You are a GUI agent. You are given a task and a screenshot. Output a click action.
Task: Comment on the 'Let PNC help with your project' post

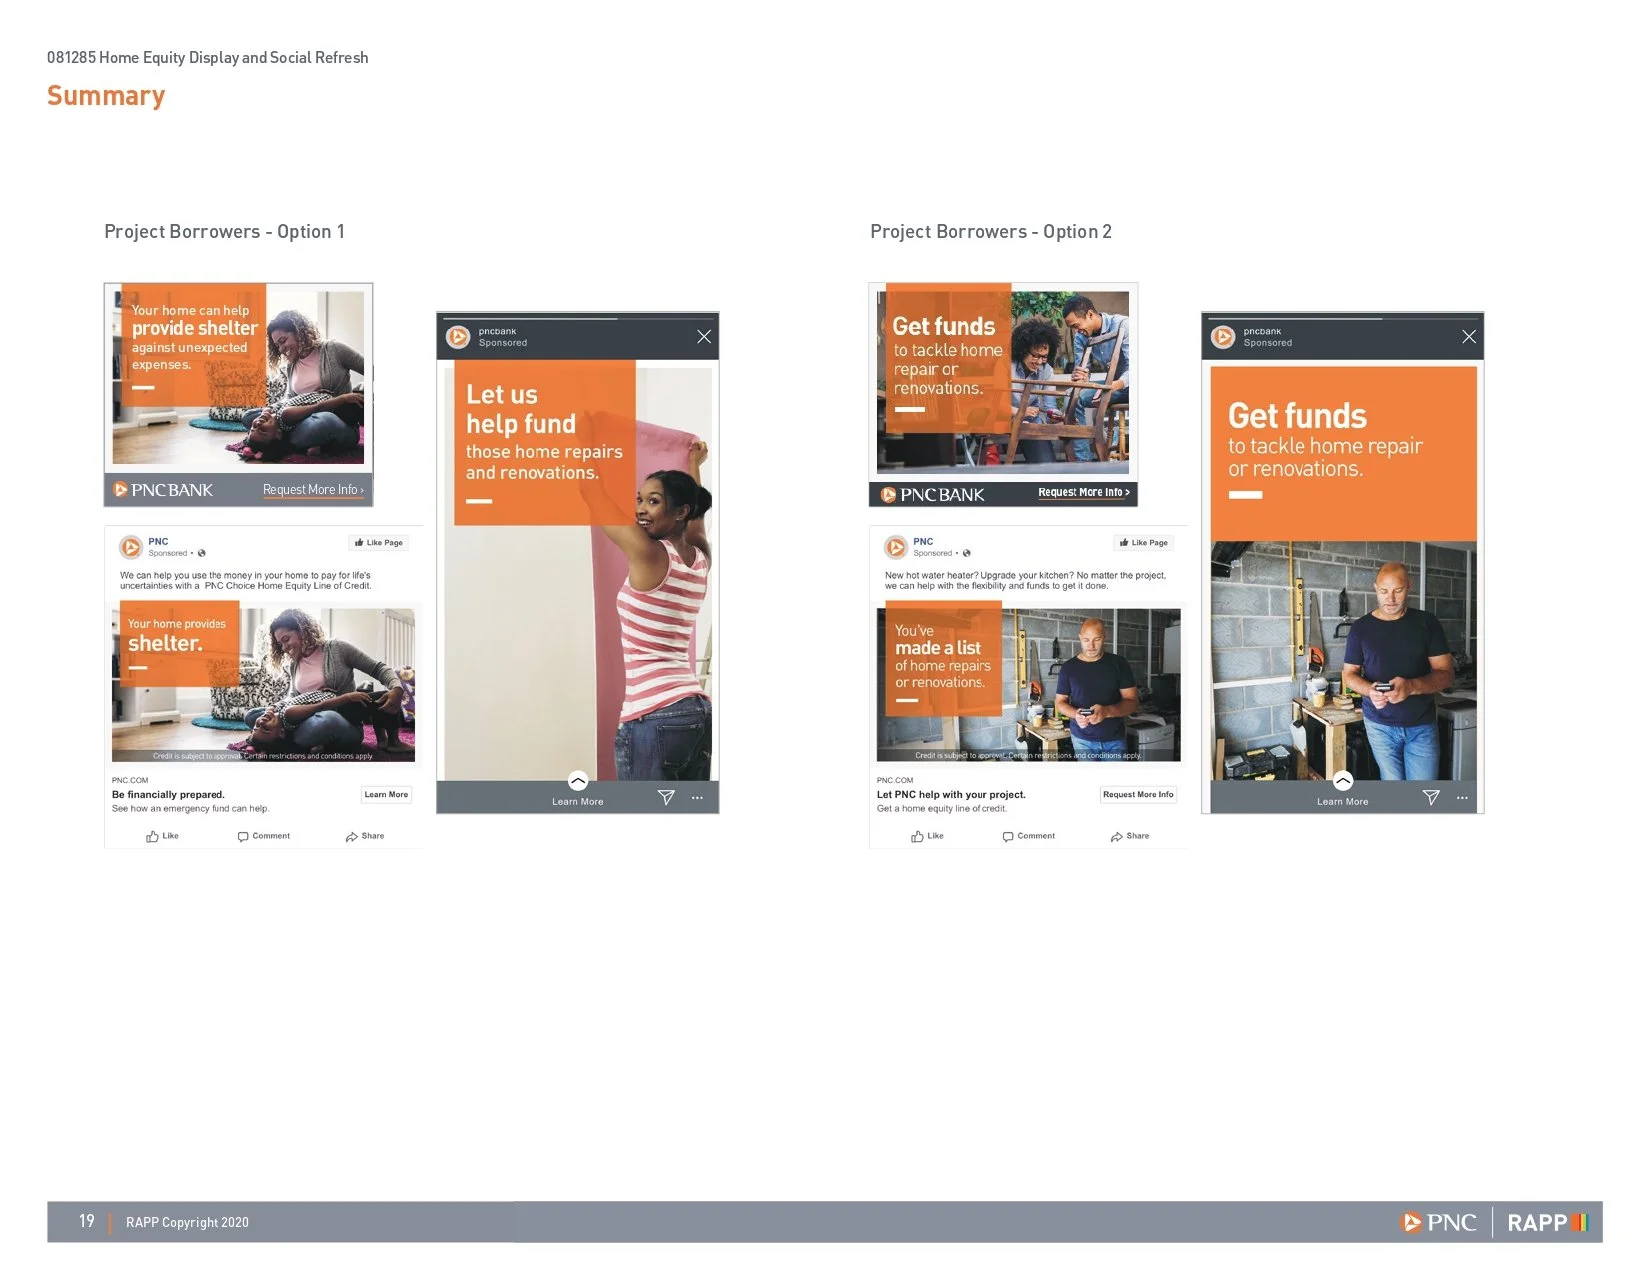[1029, 836]
